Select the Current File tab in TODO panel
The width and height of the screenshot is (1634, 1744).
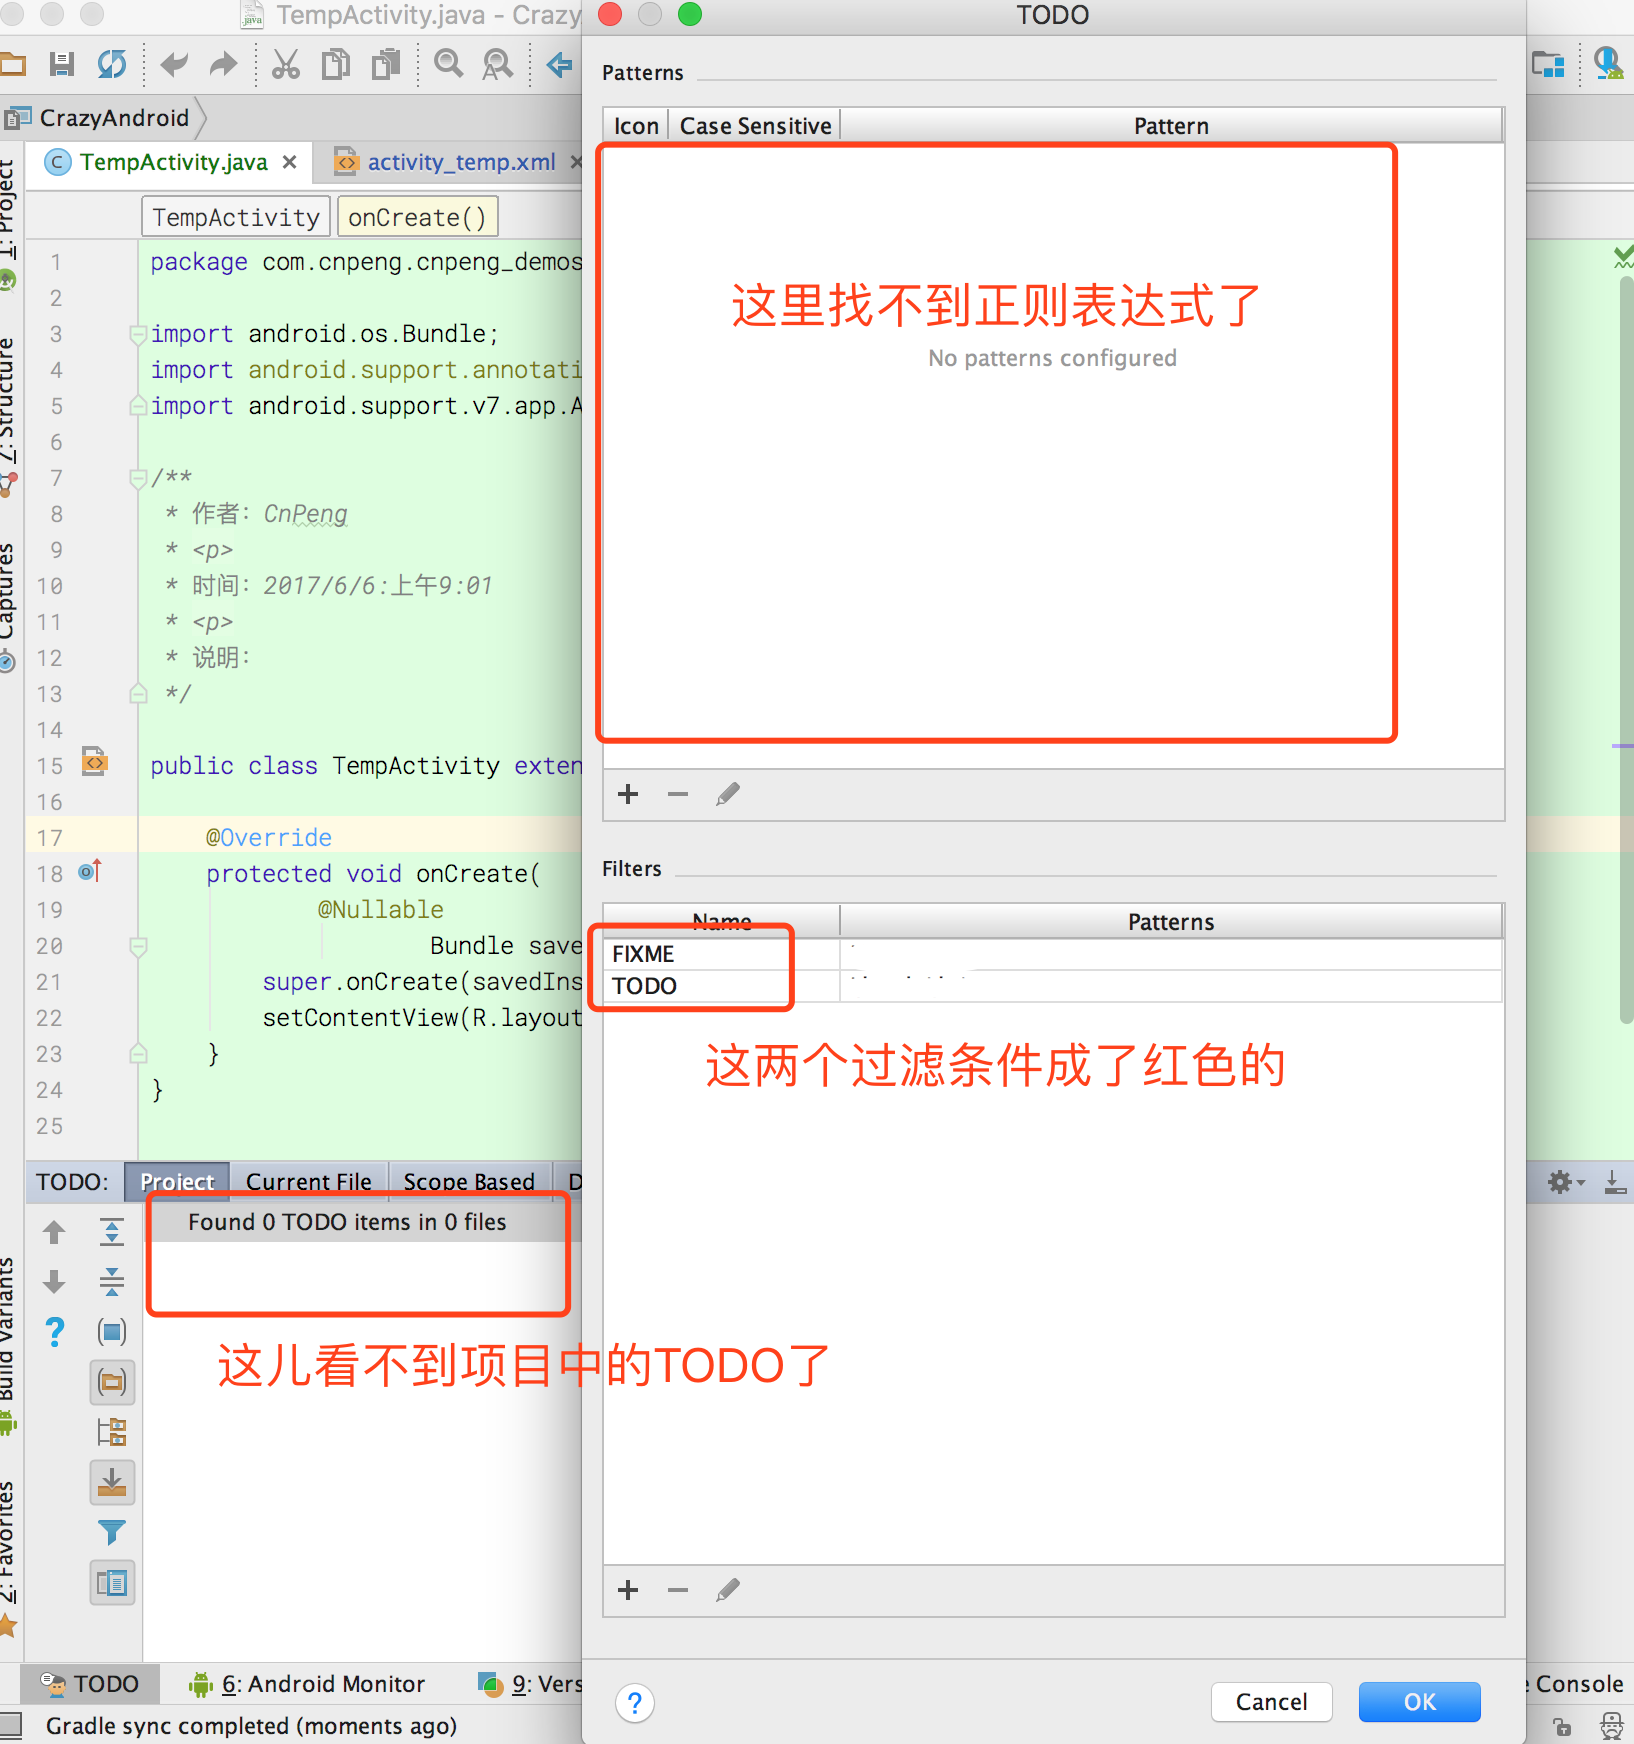click(x=308, y=1182)
